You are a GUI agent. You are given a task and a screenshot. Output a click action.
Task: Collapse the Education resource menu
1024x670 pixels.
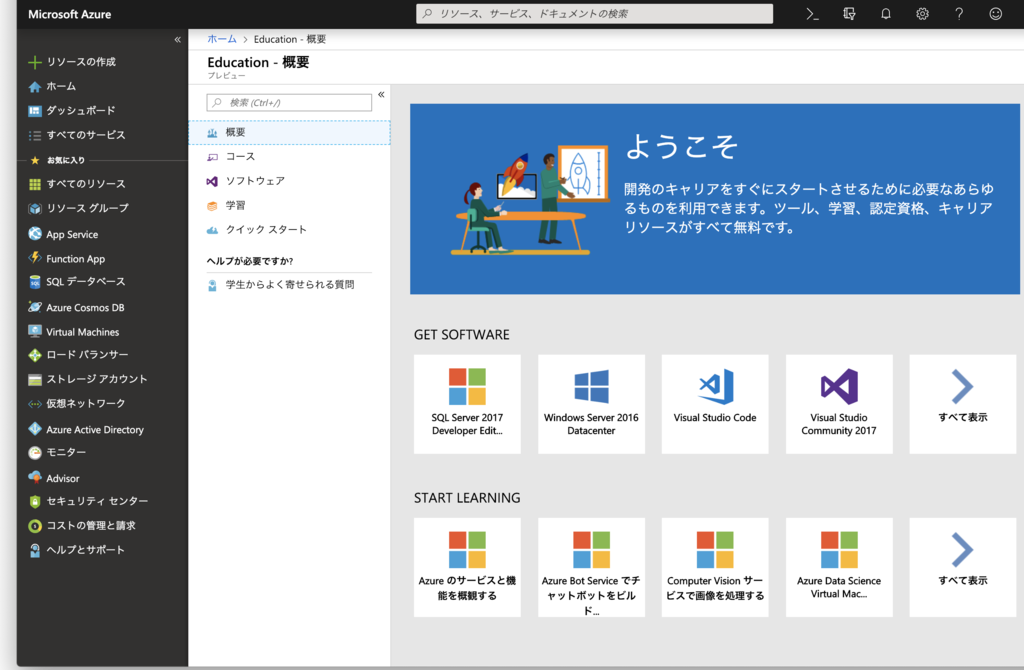pos(381,95)
